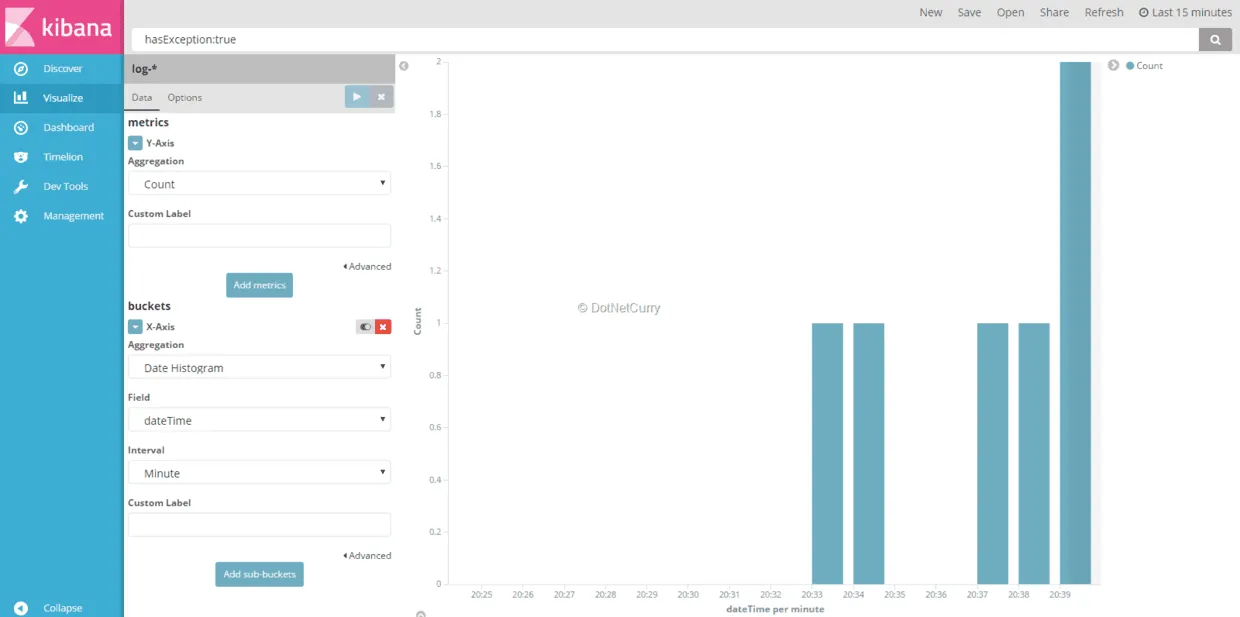Click Refresh in the top menu
The image size is (1240, 617).
(1104, 13)
